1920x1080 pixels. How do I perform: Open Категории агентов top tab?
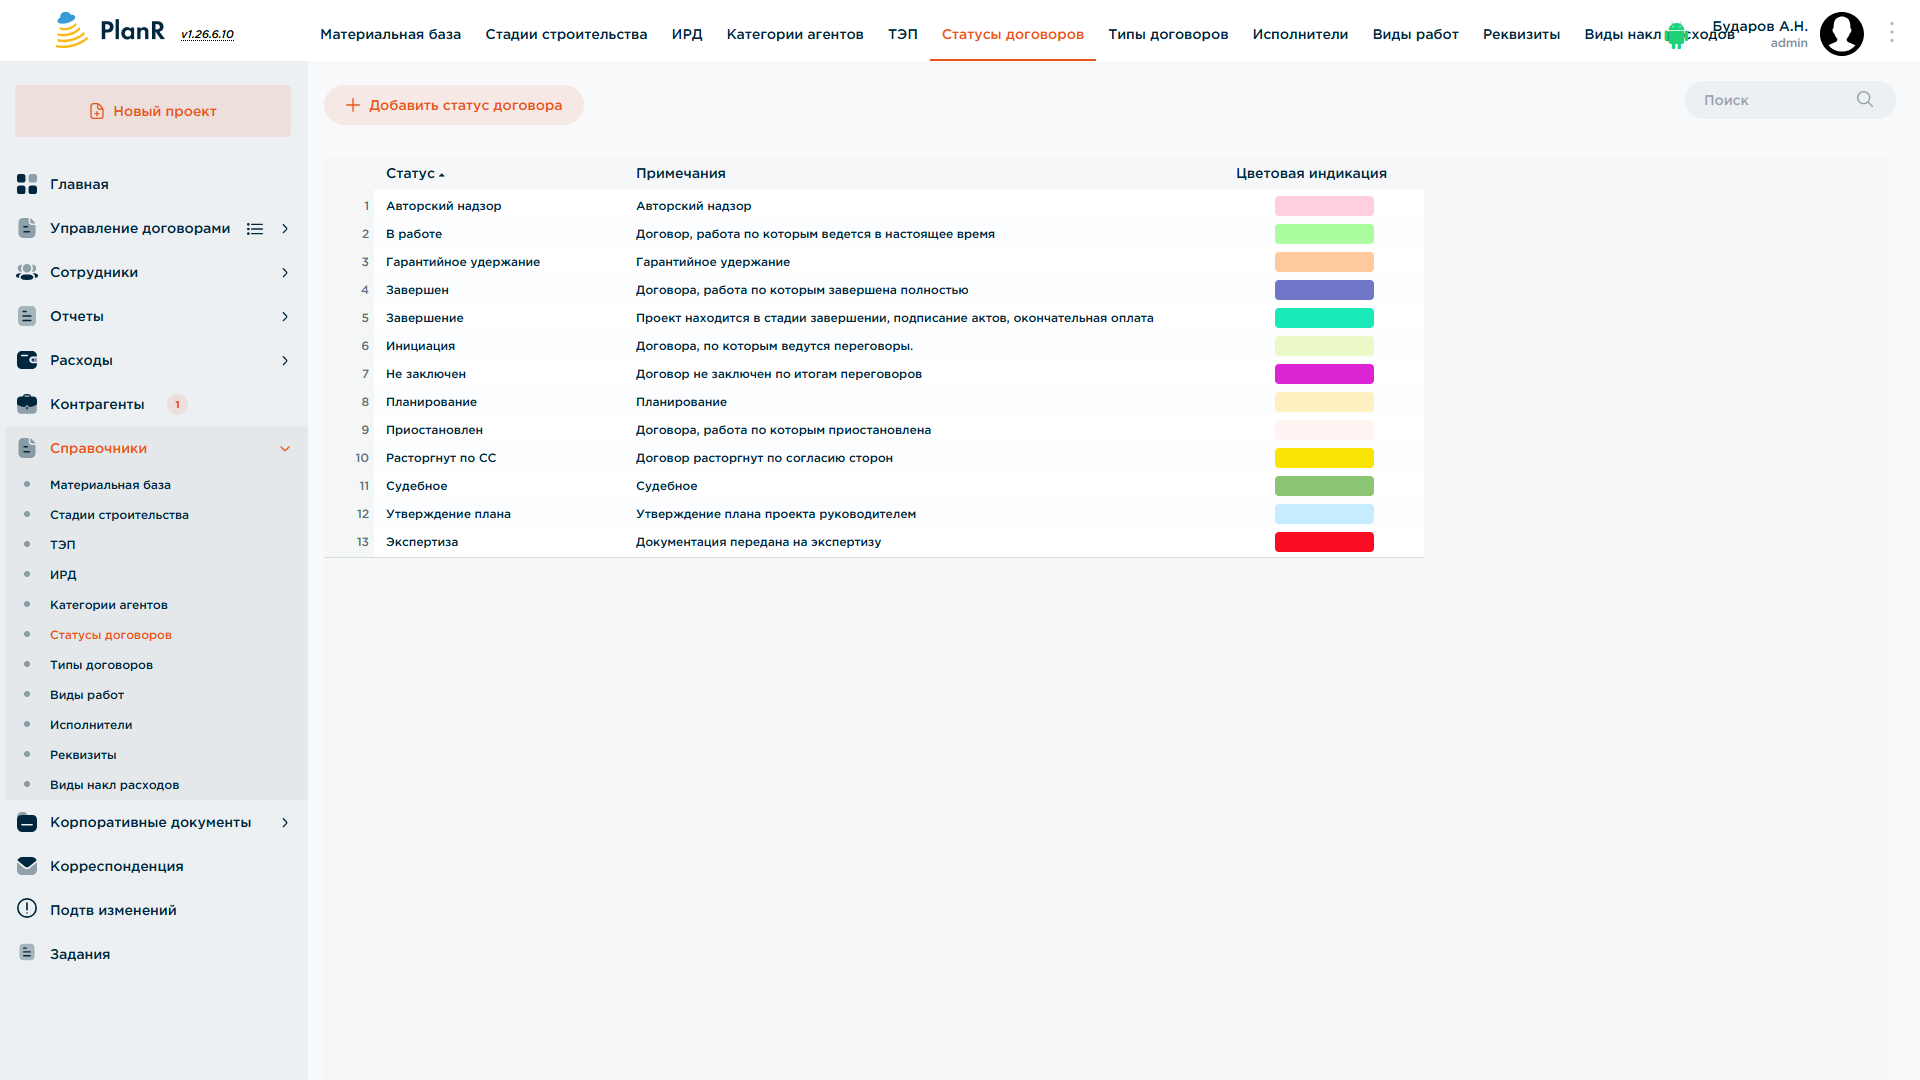click(795, 34)
